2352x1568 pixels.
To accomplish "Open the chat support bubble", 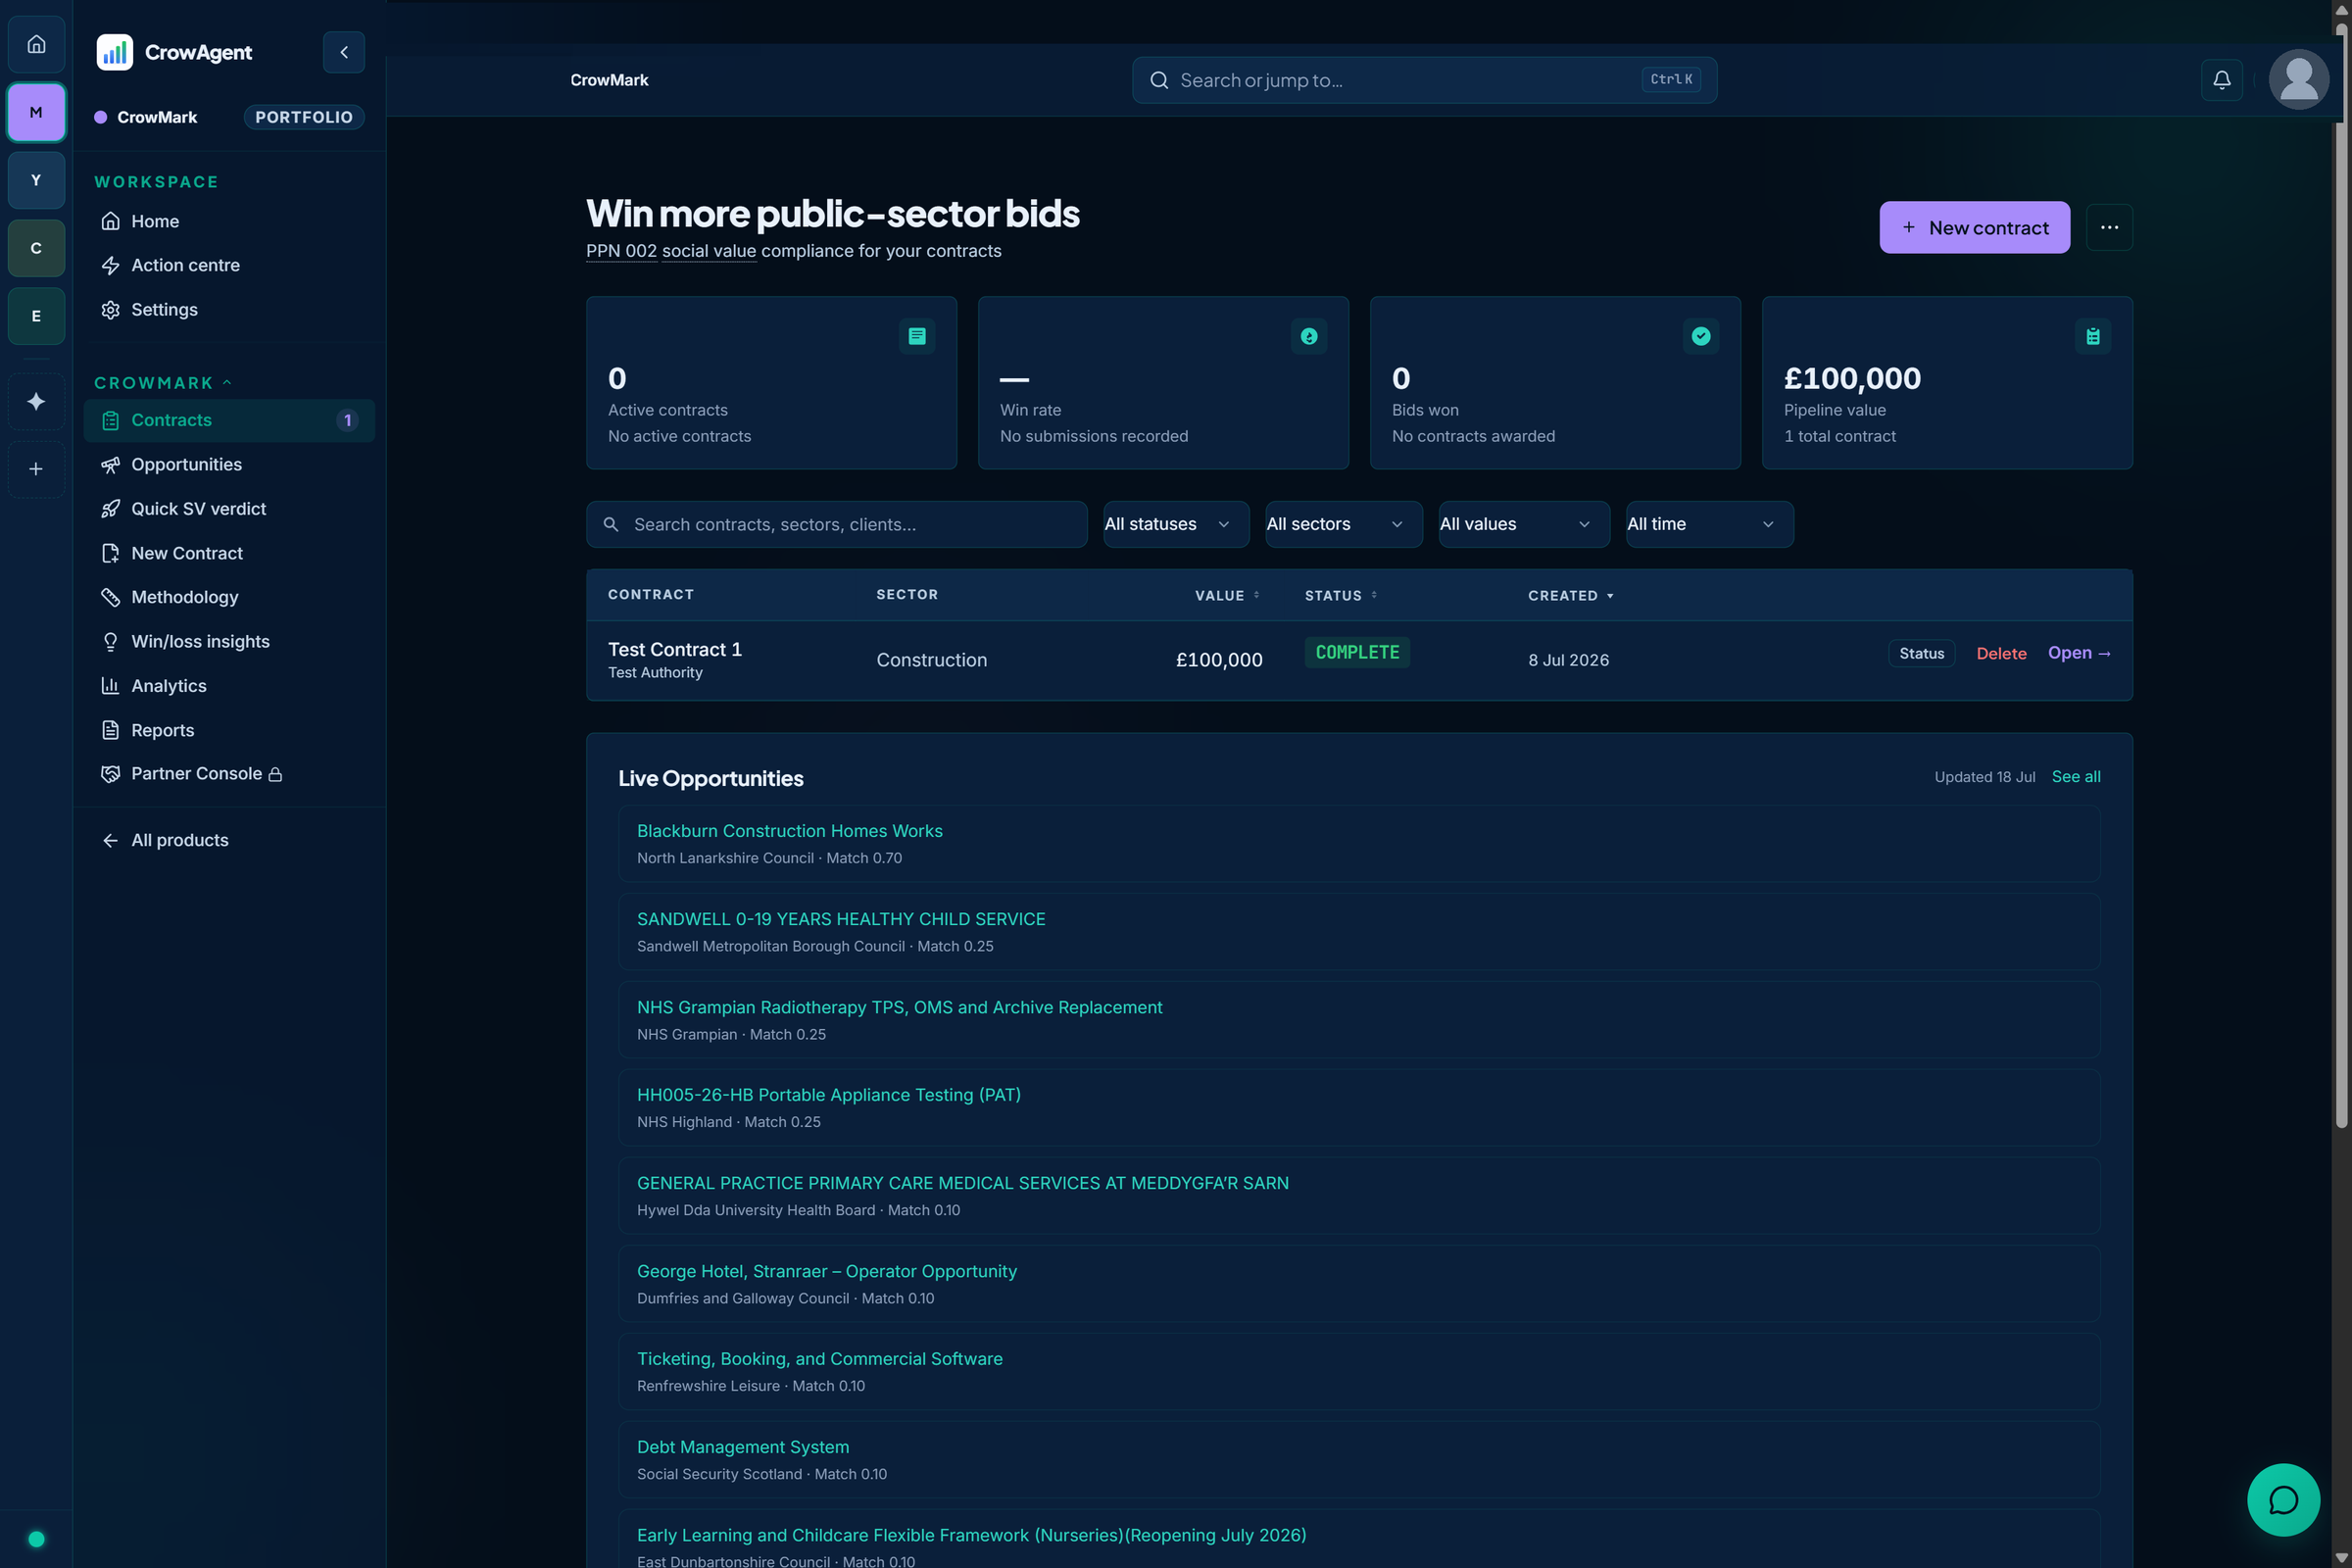I will point(2283,1499).
